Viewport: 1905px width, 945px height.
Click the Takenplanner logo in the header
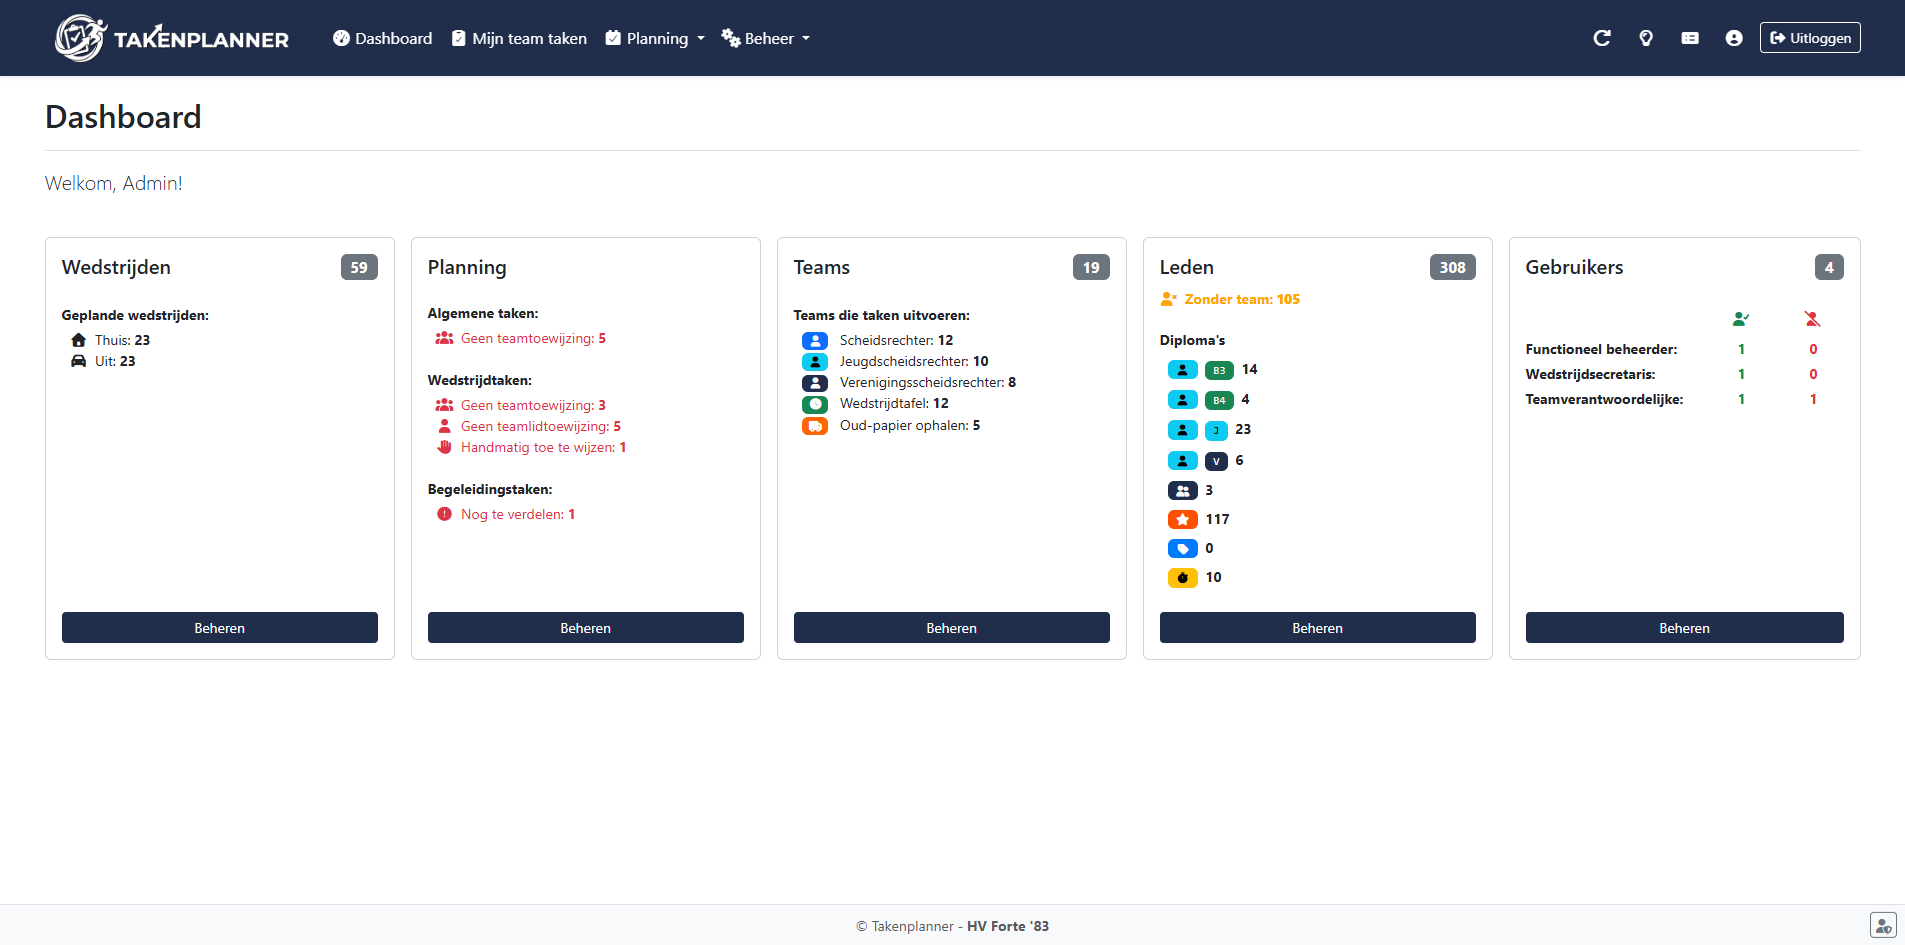pos(170,38)
